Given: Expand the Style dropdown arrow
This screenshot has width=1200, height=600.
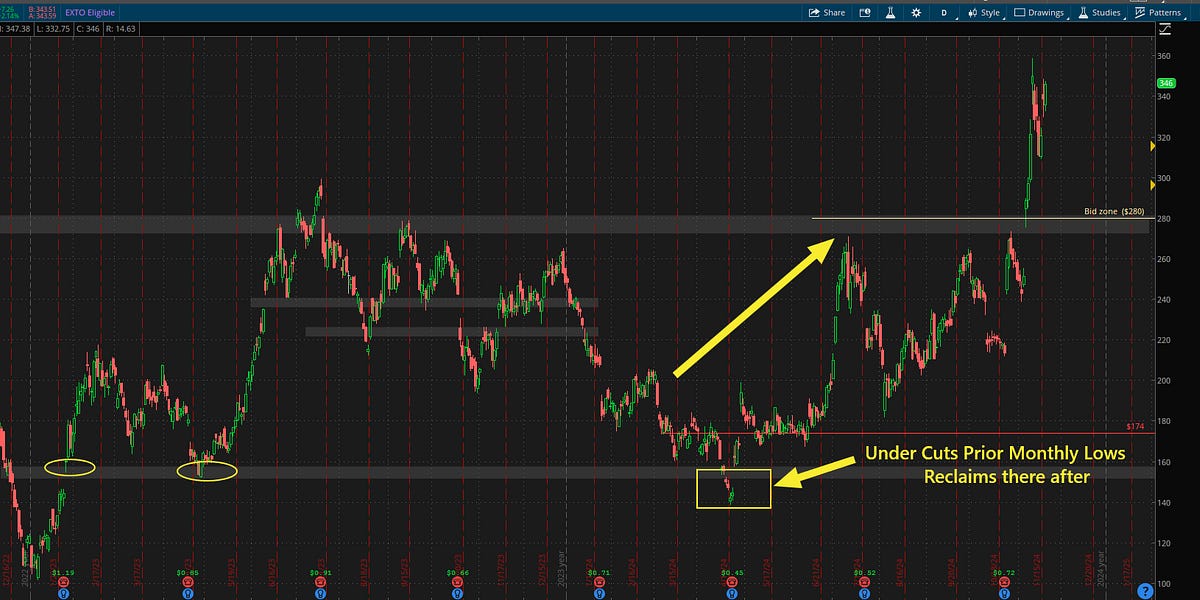Looking at the screenshot, I should tap(1004, 17).
